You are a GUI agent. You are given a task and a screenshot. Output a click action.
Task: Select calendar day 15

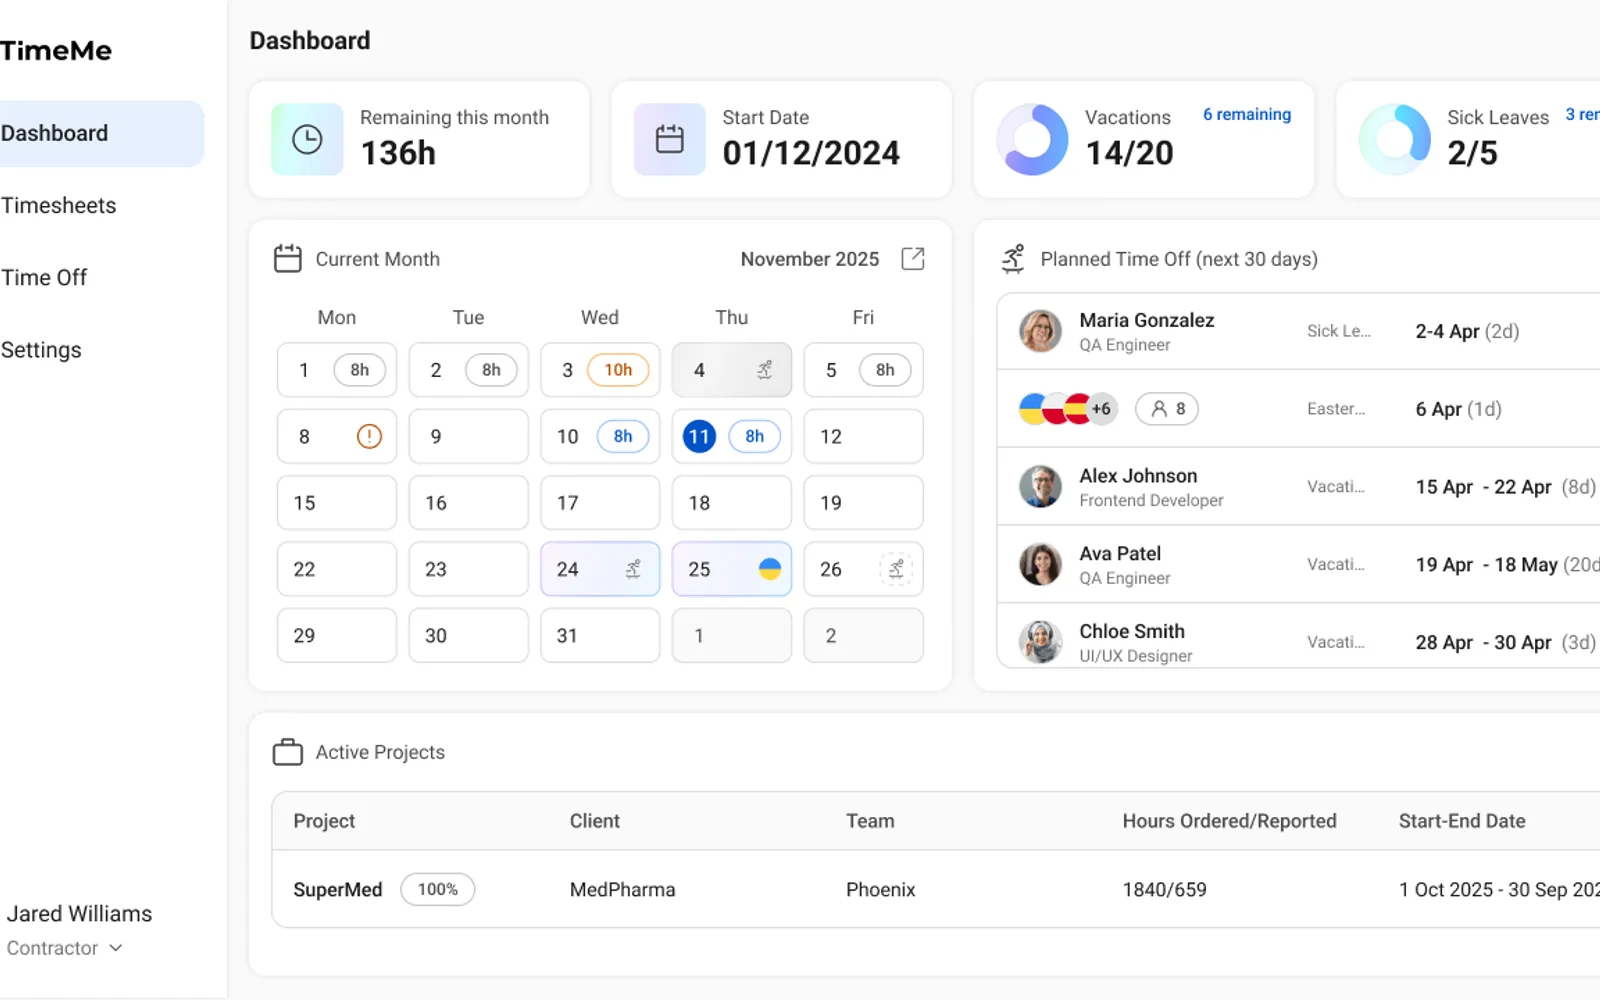pyautogui.click(x=337, y=503)
